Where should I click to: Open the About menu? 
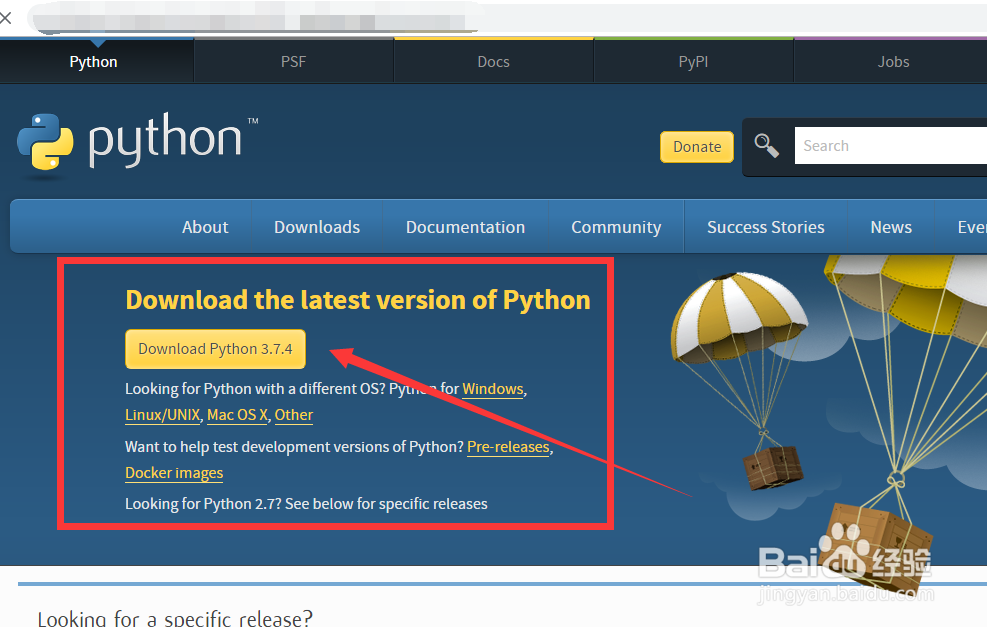(x=205, y=227)
